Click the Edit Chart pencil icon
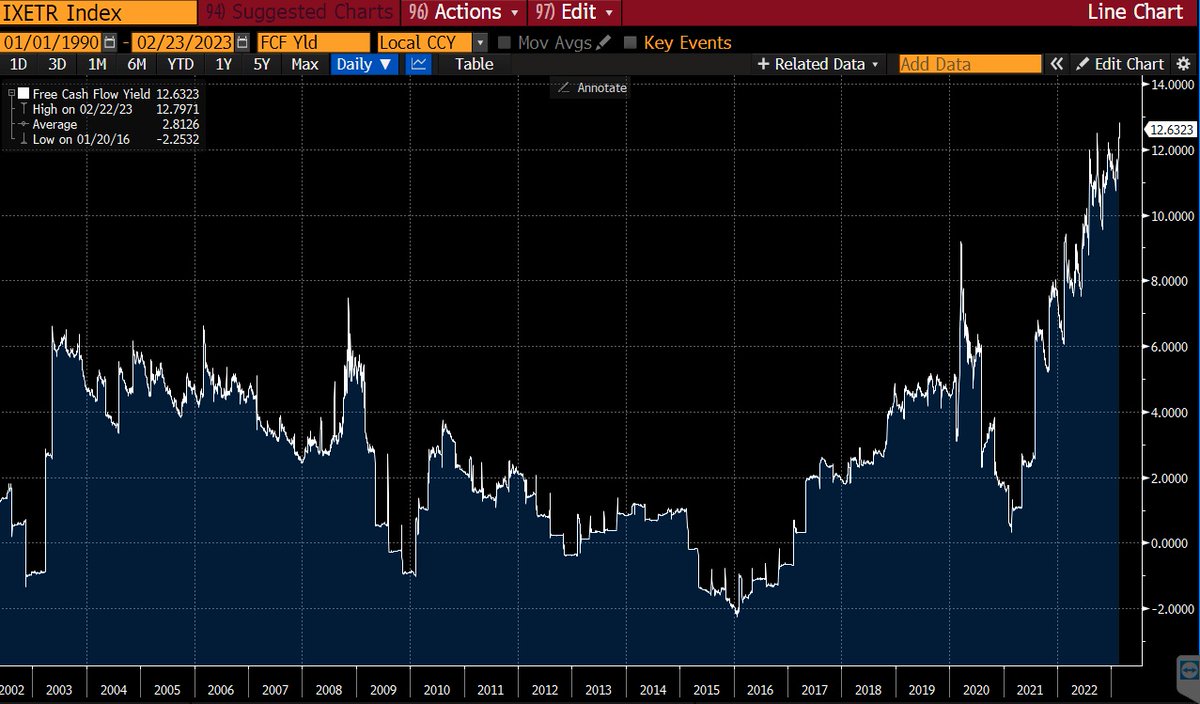Screen dimensions: 1200x704 1083,63
